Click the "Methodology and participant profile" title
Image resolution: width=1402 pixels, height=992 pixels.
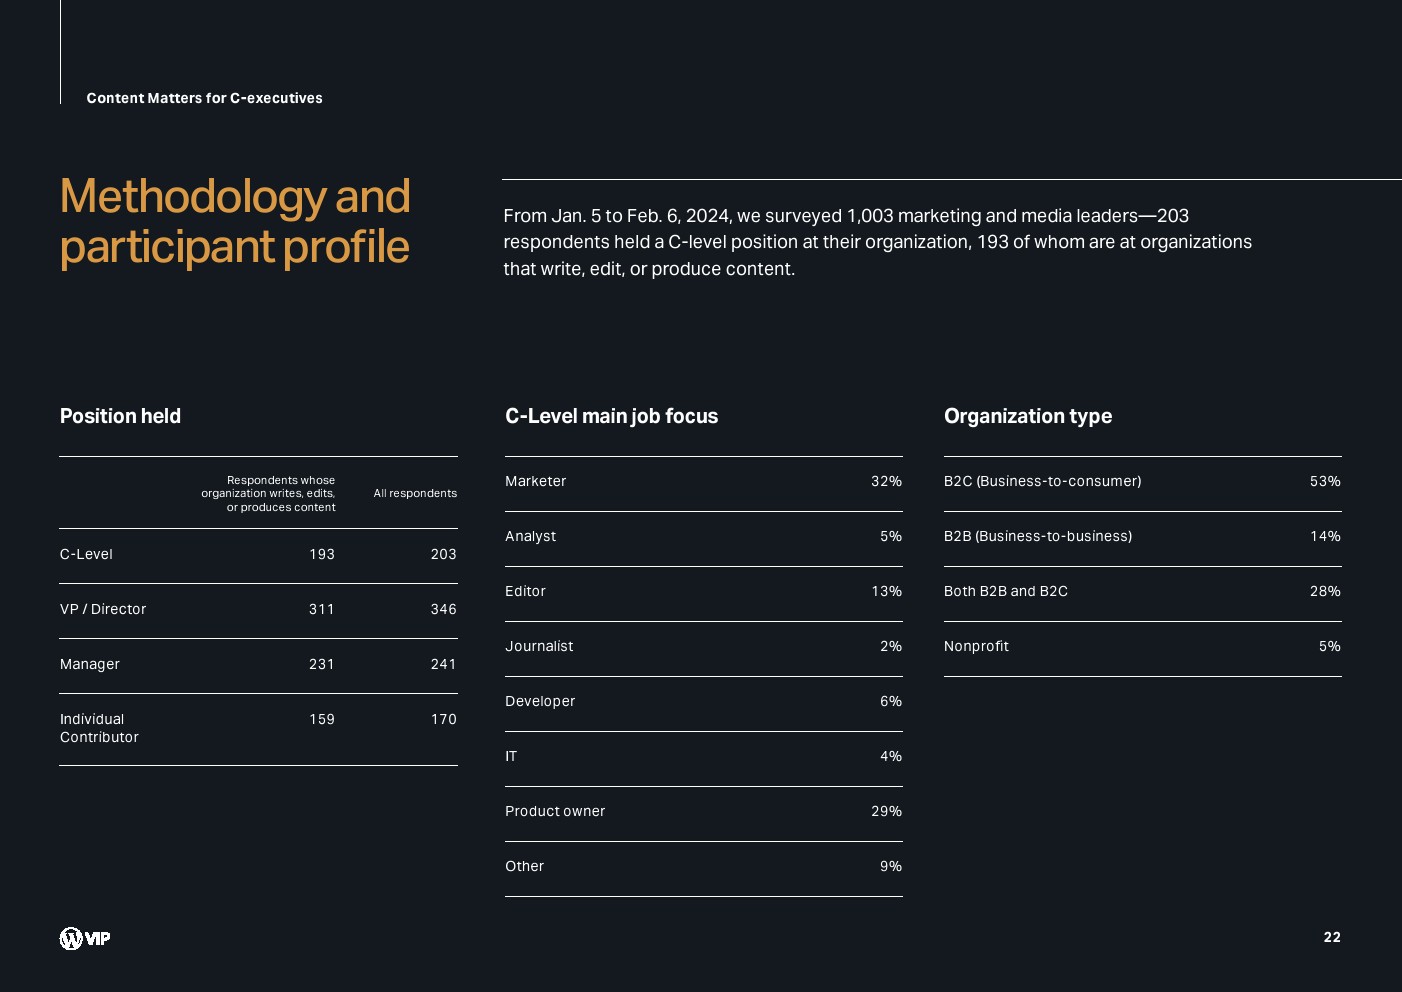[x=235, y=221]
